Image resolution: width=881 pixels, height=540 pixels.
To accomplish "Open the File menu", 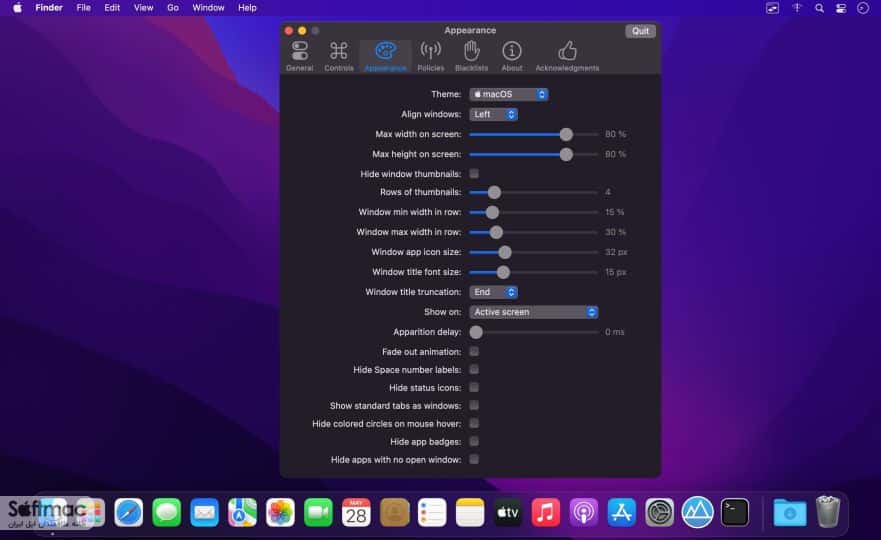I will pyautogui.click(x=84, y=8).
